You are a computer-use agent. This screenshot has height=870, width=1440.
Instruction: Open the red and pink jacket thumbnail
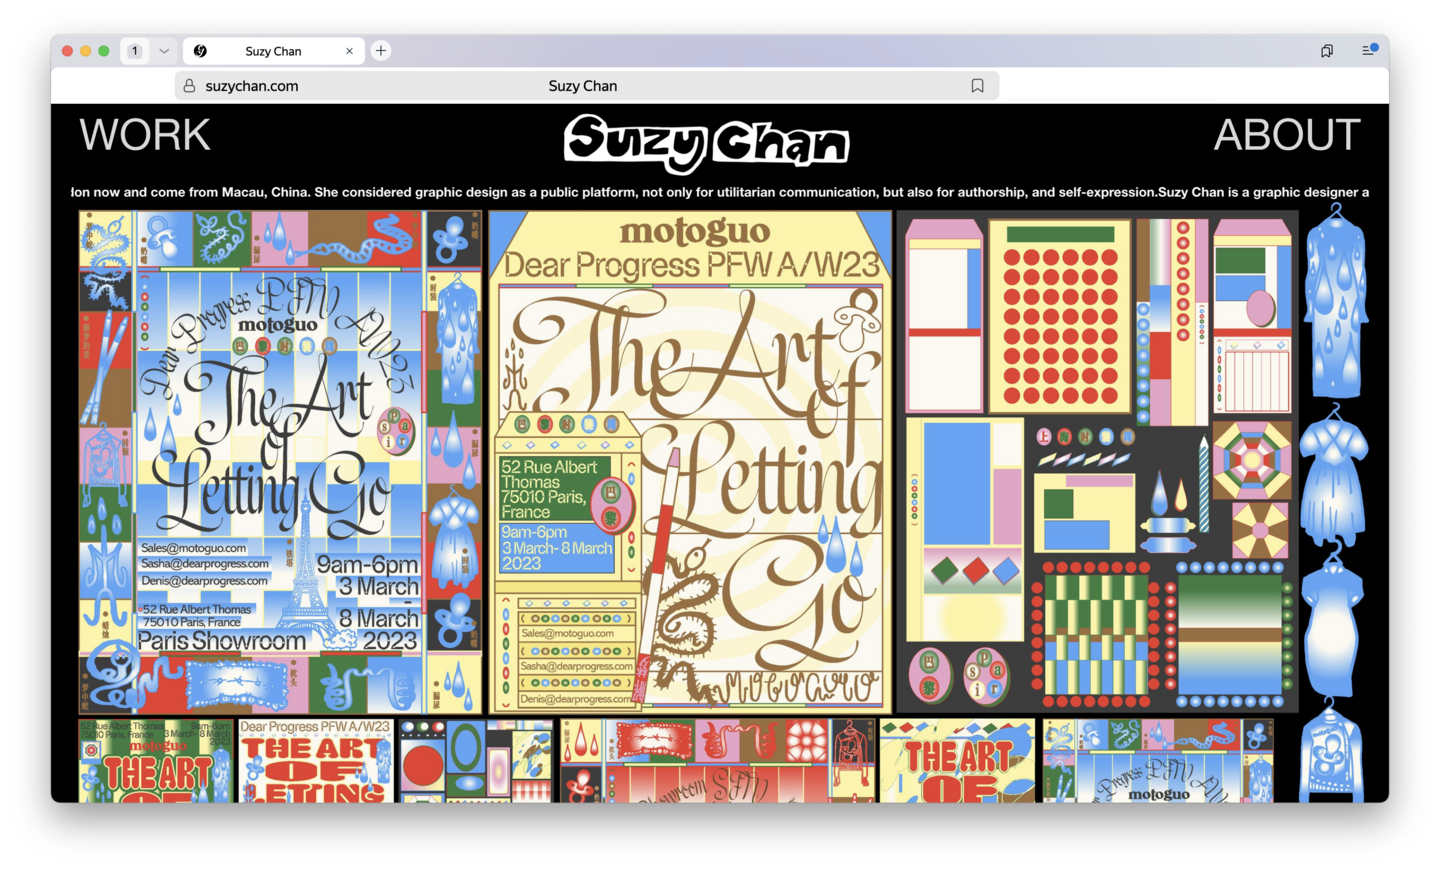pyautogui.click(x=717, y=760)
